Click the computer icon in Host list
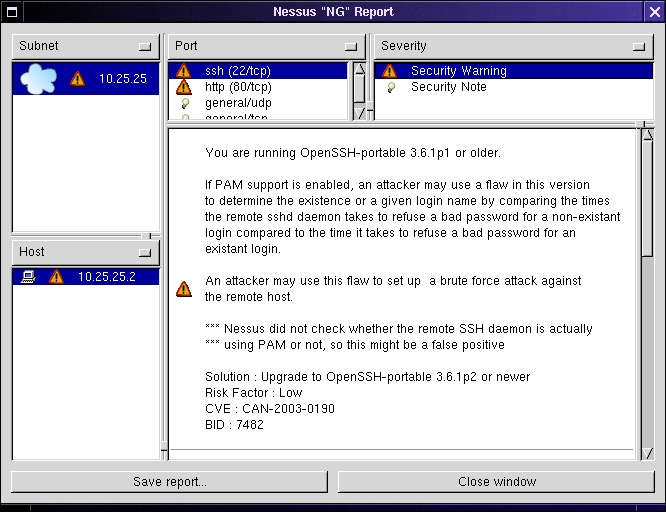This screenshot has width=666, height=512. click(28, 277)
